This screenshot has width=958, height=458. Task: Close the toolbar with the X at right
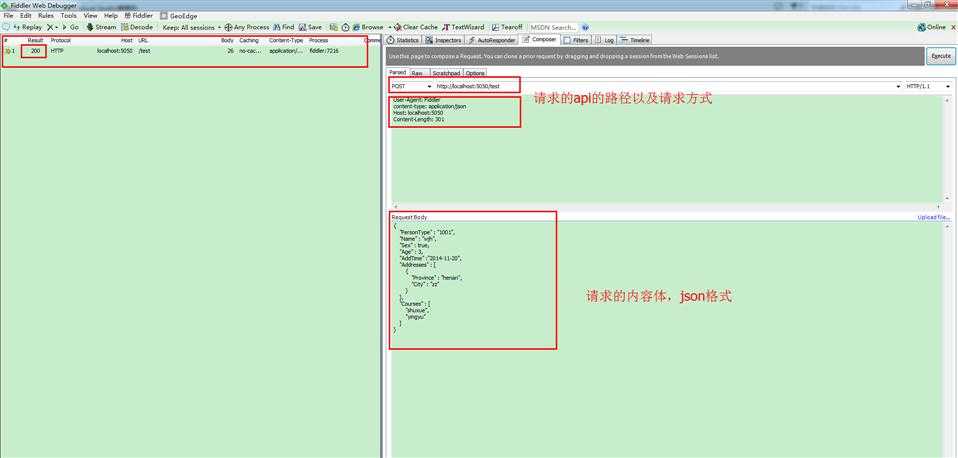click(x=953, y=27)
